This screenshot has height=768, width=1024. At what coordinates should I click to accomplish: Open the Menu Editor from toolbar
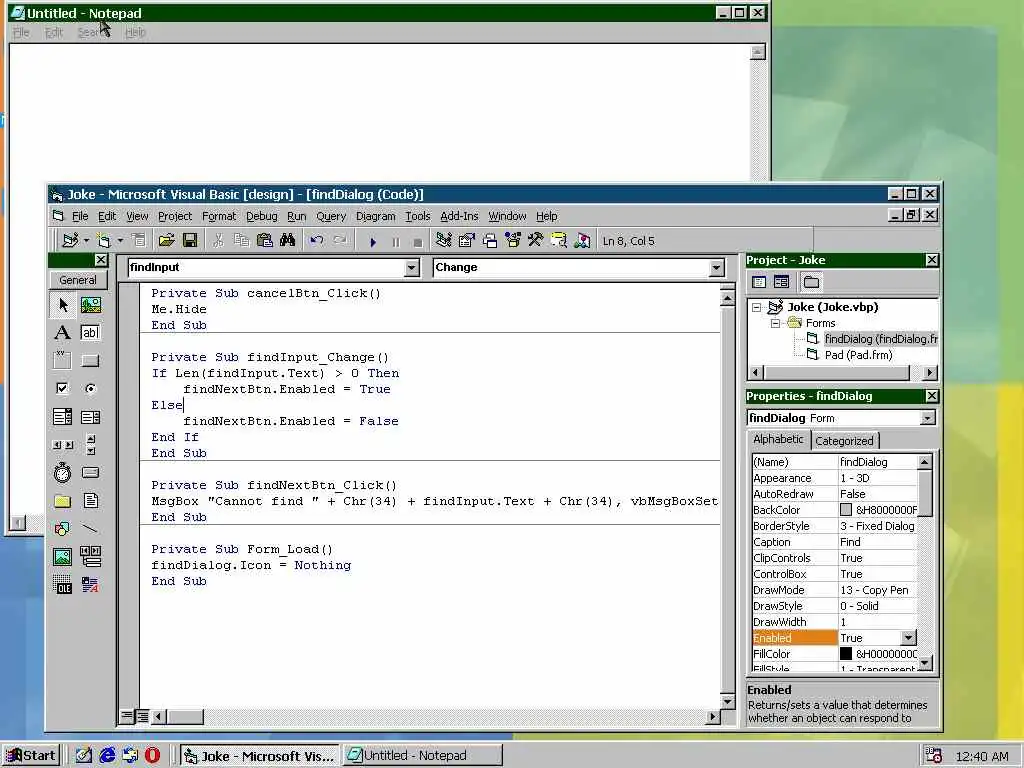point(138,240)
